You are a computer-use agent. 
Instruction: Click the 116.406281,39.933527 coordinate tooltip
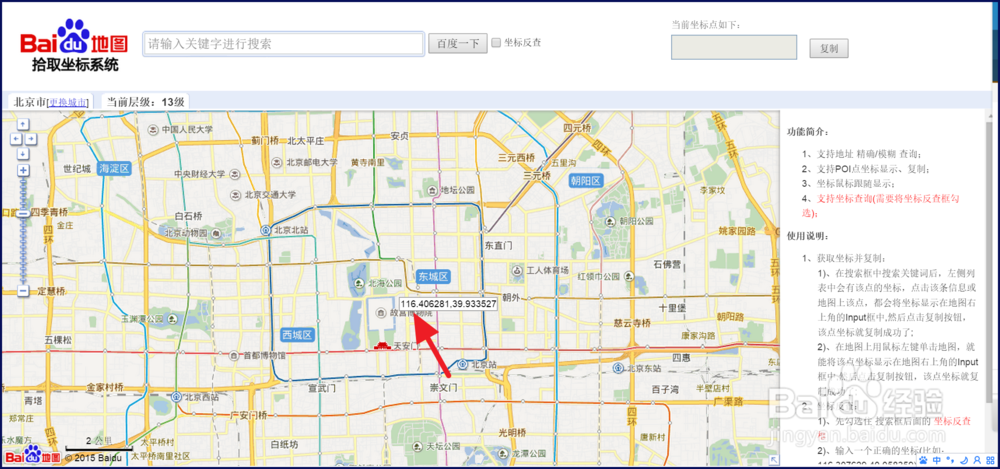[449, 304]
